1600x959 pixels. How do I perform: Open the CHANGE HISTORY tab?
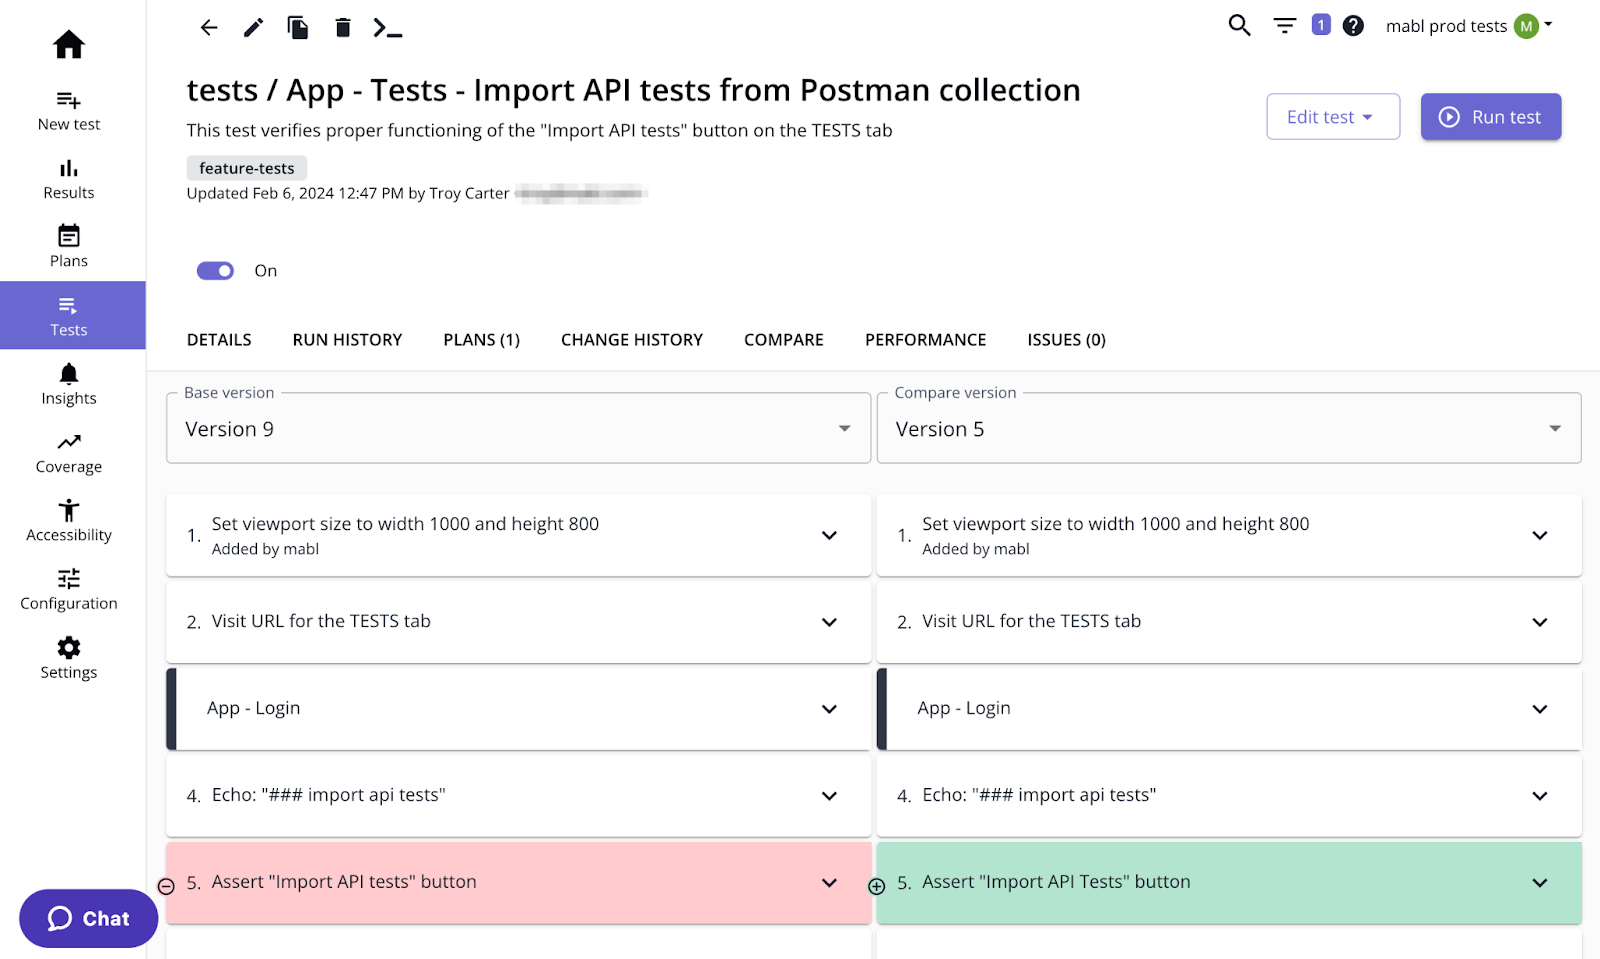(x=631, y=339)
